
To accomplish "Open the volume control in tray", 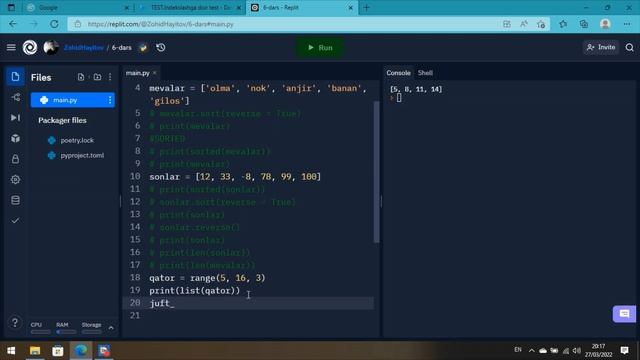I will coord(577,351).
